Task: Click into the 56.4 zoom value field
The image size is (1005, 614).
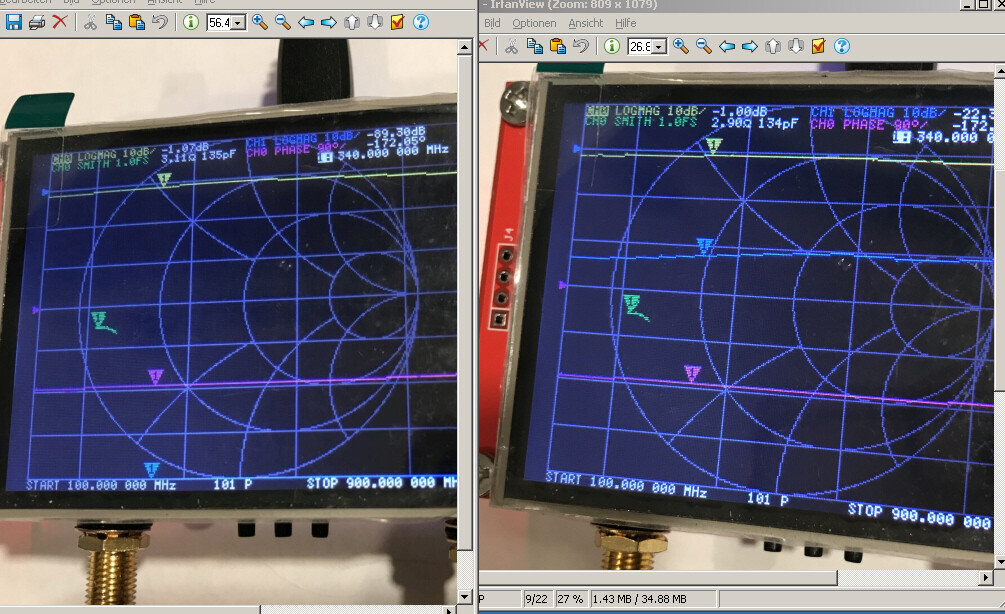Action: click(x=219, y=23)
